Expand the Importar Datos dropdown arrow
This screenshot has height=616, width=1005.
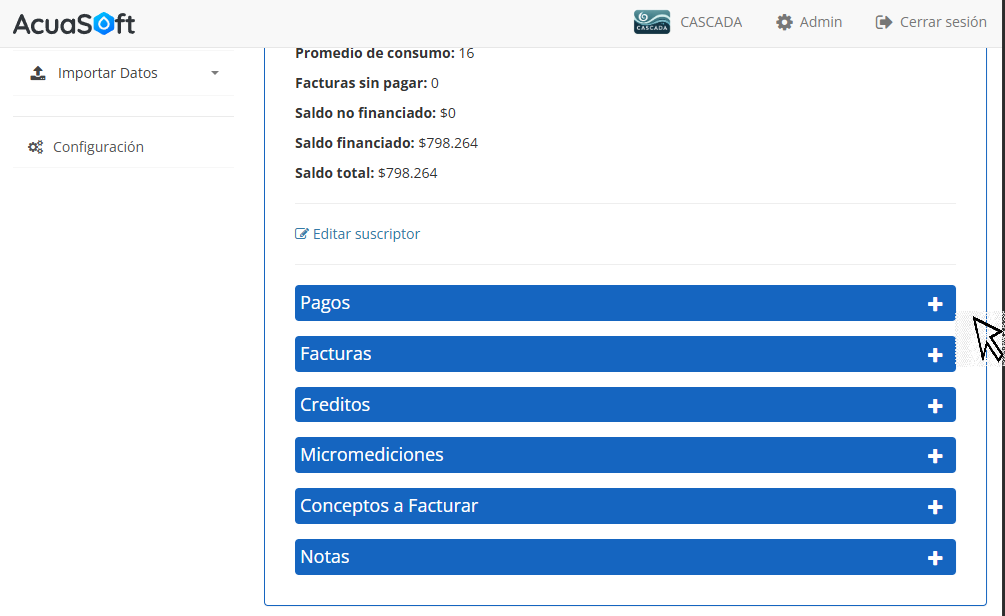215,73
